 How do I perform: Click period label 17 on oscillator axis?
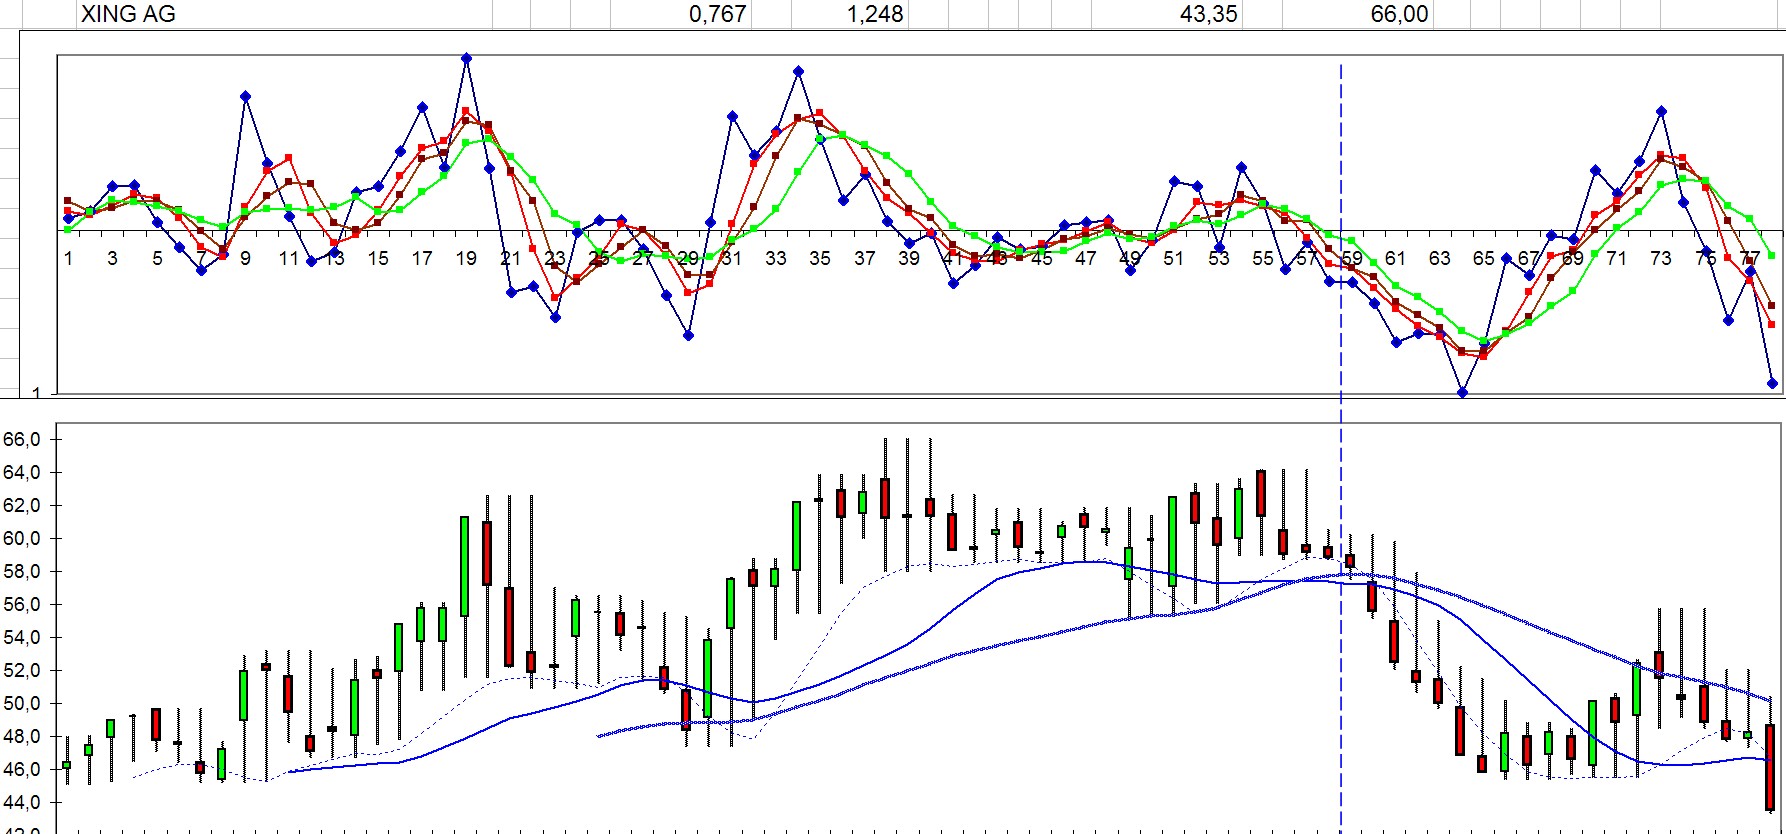tap(422, 258)
